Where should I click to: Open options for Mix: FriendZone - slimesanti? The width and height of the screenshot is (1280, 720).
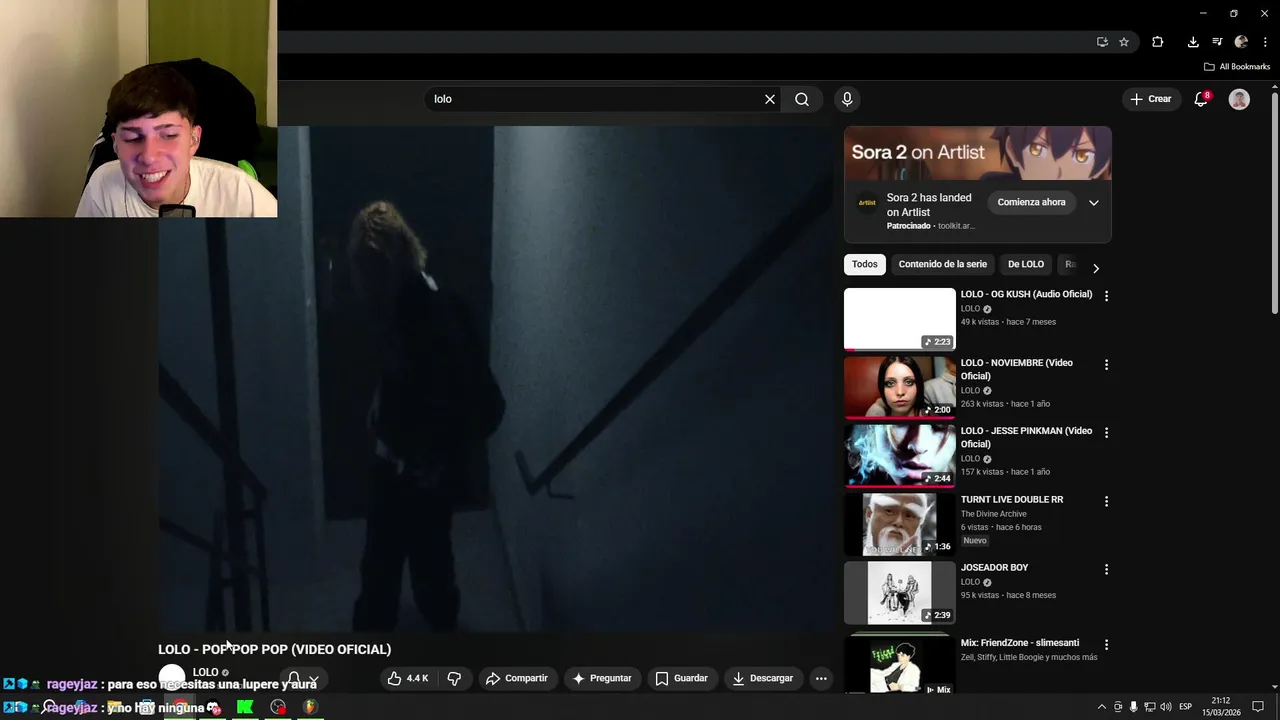(x=1106, y=645)
